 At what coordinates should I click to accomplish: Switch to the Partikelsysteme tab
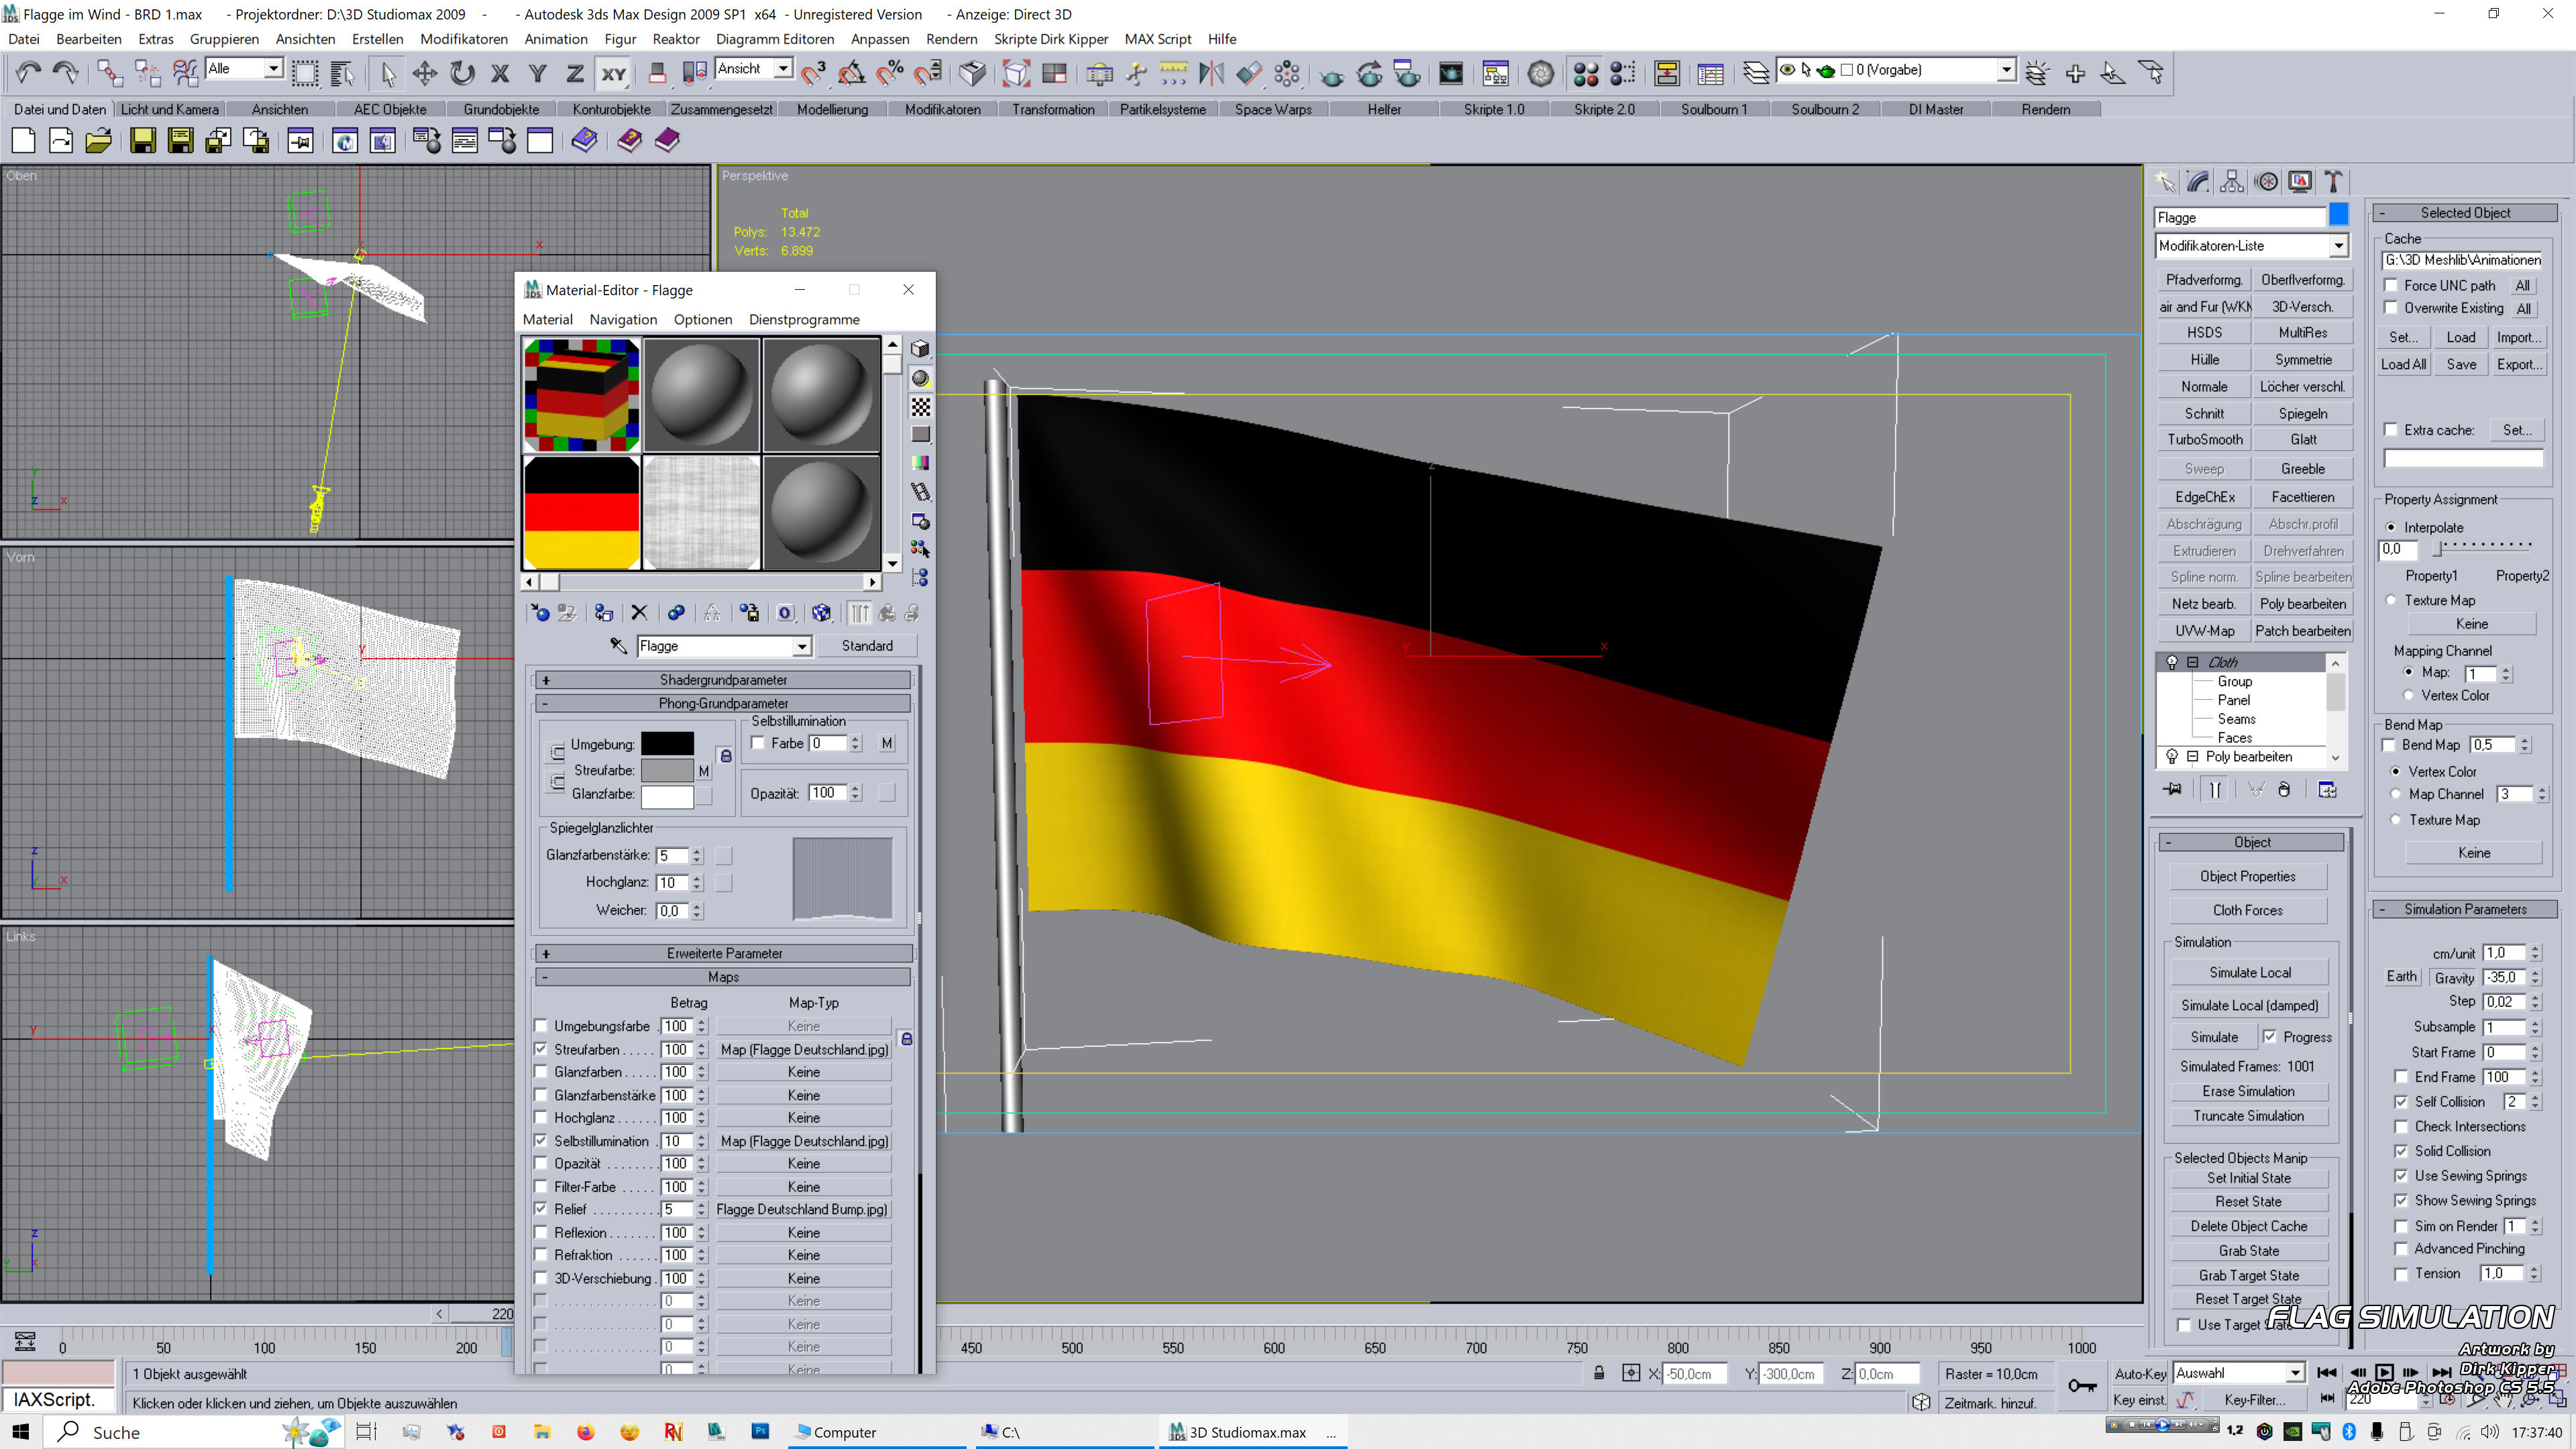pyautogui.click(x=1163, y=109)
